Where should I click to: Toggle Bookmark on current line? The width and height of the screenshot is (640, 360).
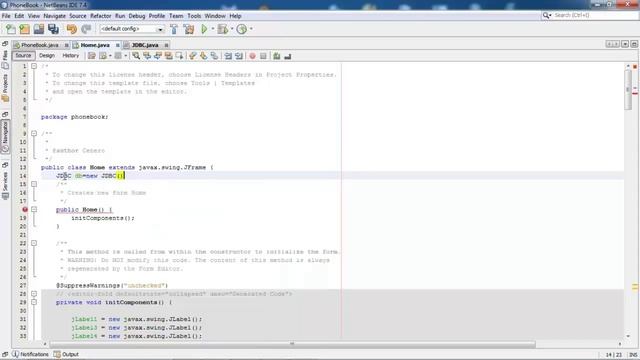click(x=214, y=56)
